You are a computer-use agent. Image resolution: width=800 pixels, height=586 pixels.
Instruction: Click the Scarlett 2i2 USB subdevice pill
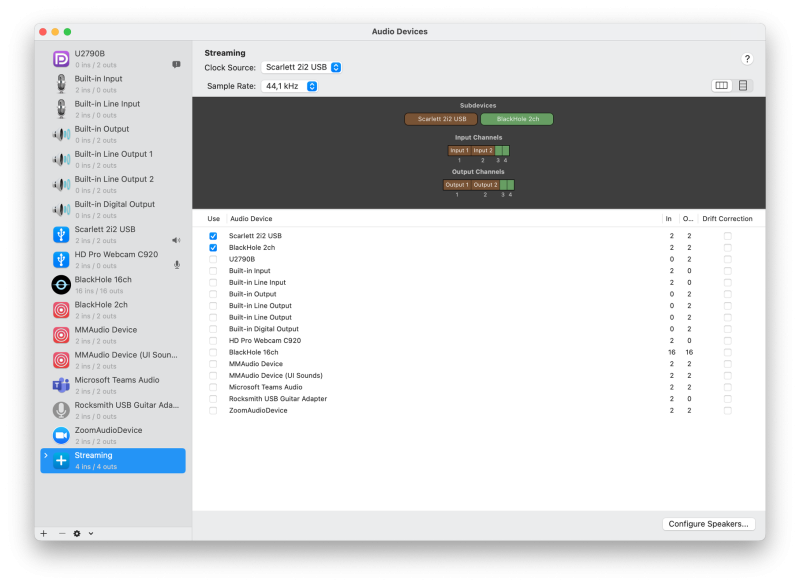point(441,119)
